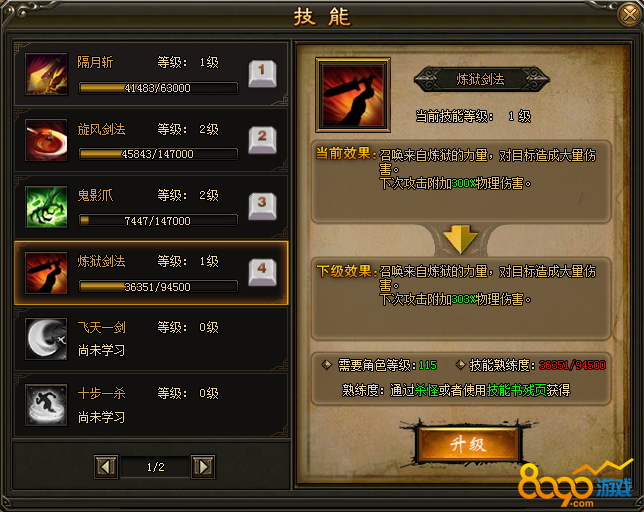Click hotkey slot 1 keycap
This screenshot has width=644, height=512.
click(x=262, y=74)
